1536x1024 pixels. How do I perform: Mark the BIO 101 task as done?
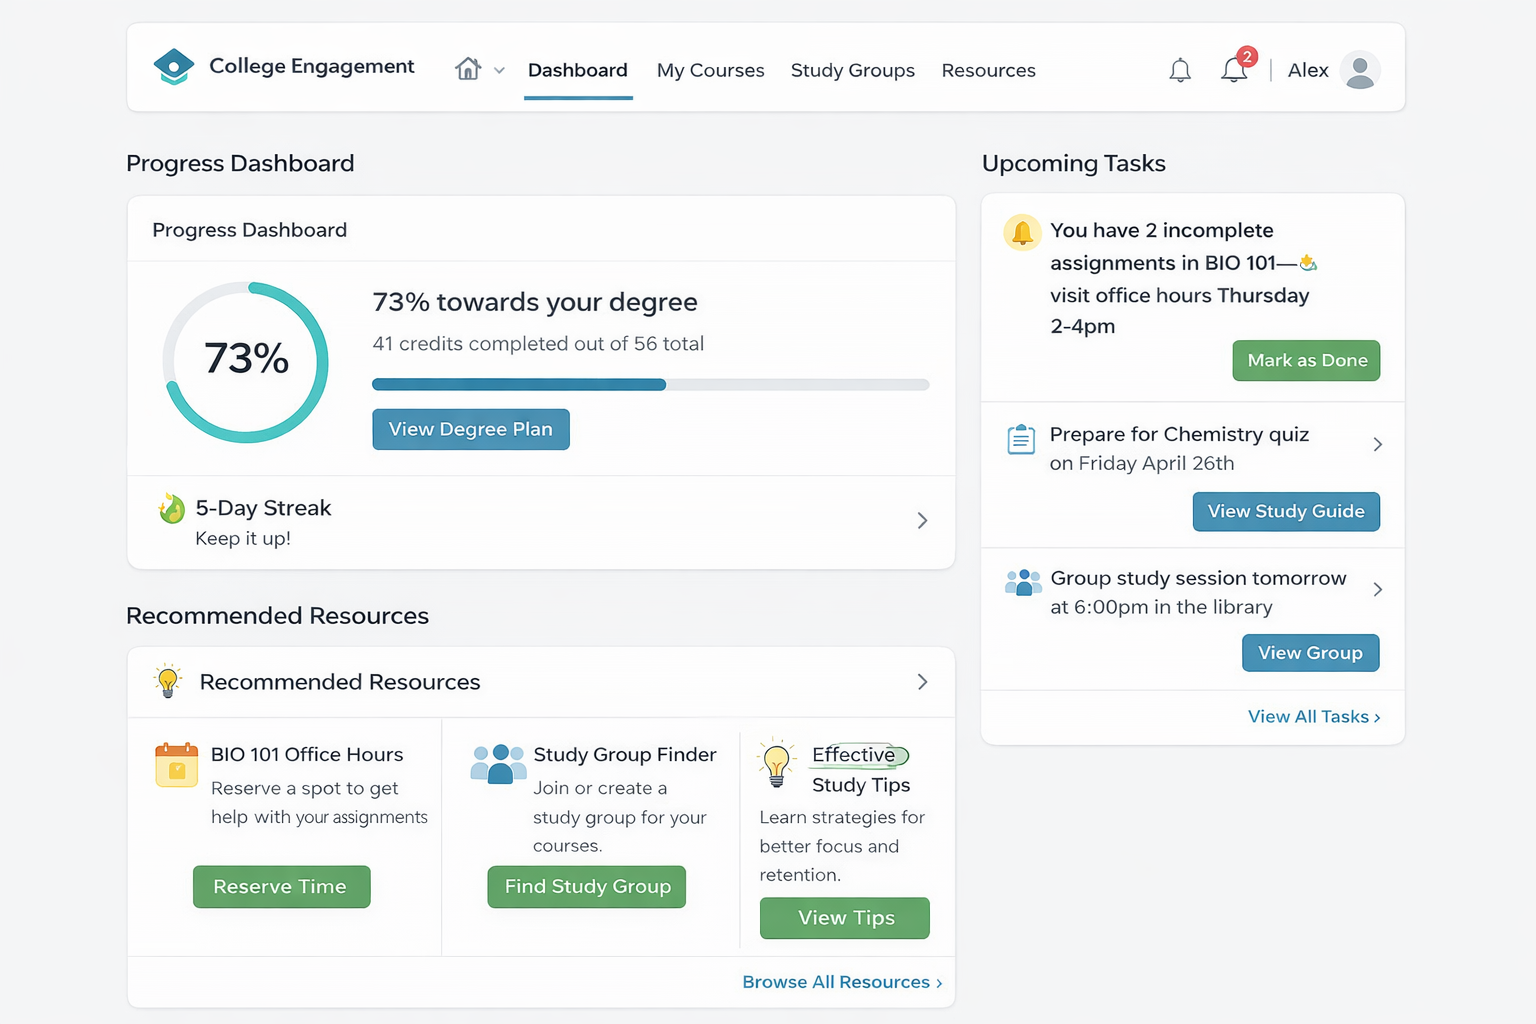click(1306, 360)
